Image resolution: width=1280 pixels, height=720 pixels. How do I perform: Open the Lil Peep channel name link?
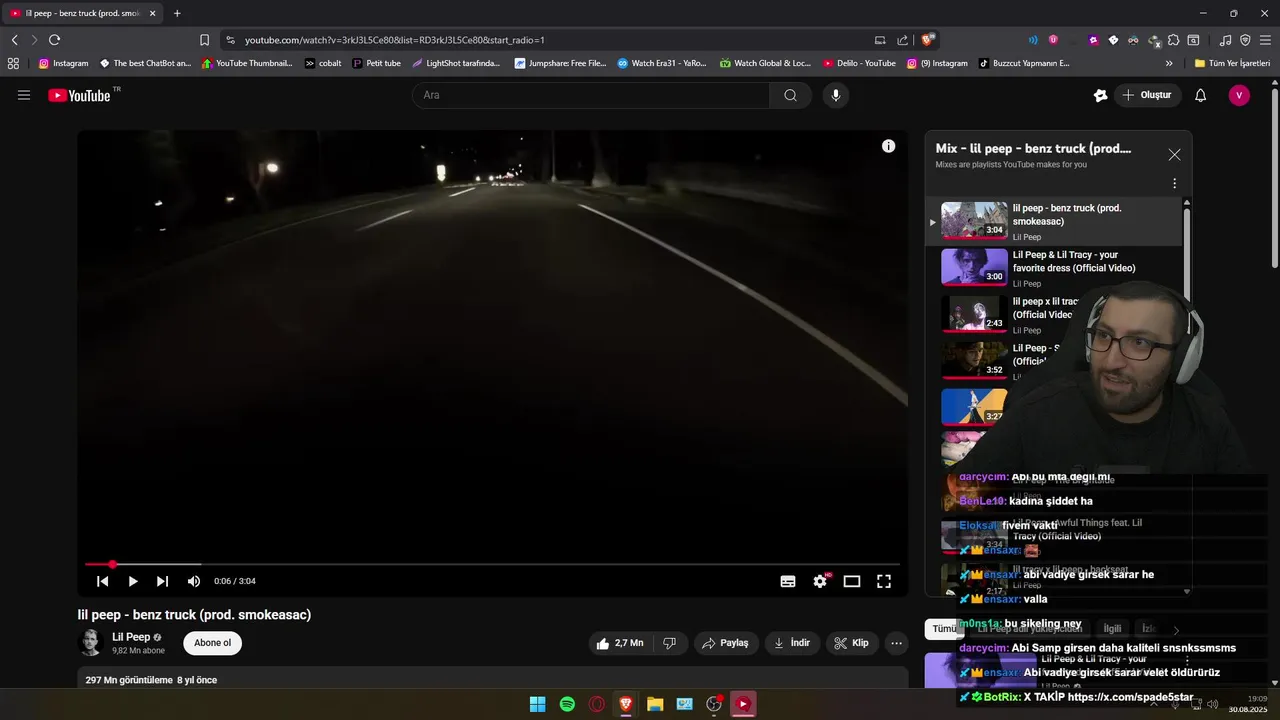[x=131, y=637]
